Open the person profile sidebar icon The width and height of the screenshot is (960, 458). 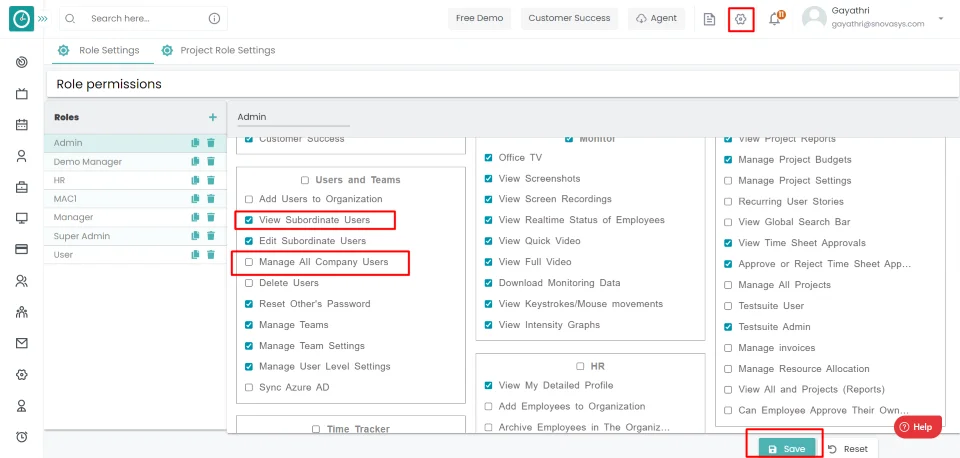coord(22,156)
